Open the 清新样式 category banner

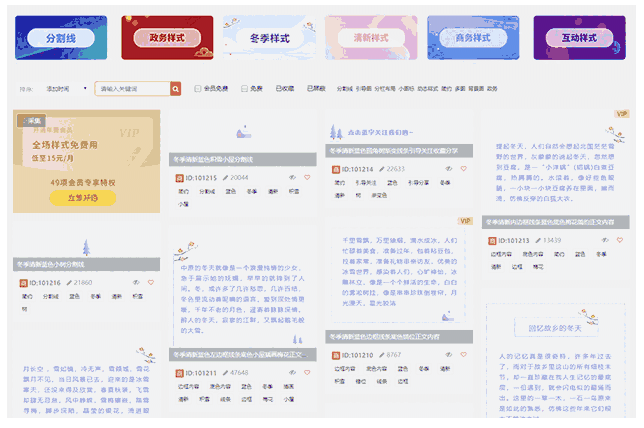pos(371,38)
